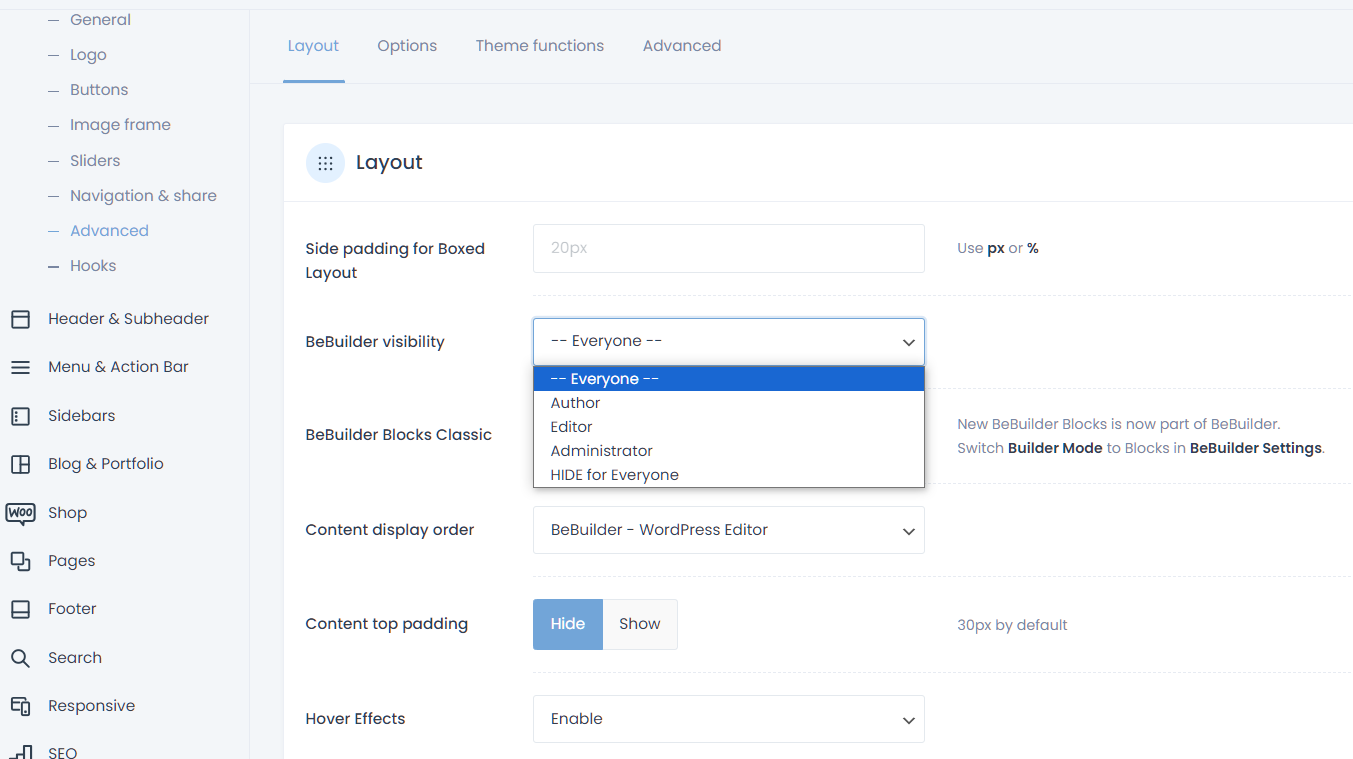Screen dimensions: 1353x759
Task: Select Hide for Content top padding
Action: pos(568,624)
